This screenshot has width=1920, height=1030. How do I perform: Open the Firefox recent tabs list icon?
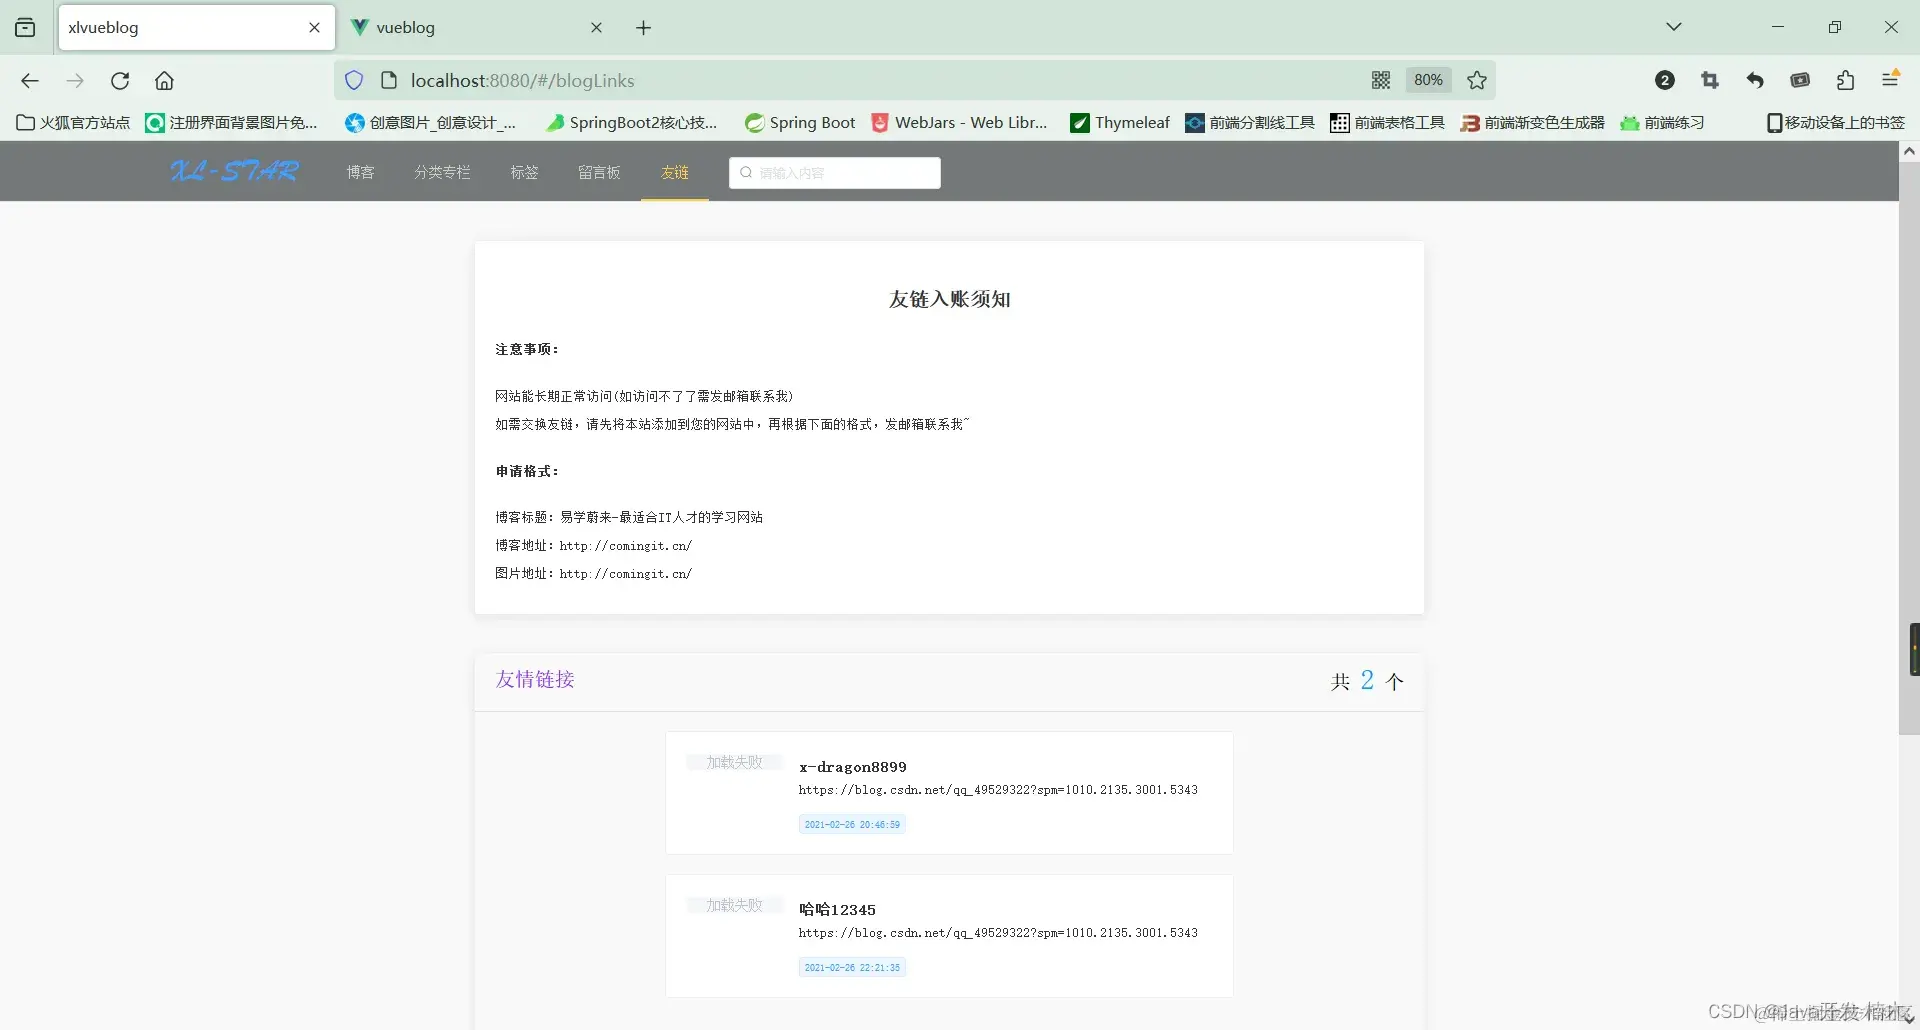pyautogui.click(x=25, y=27)
